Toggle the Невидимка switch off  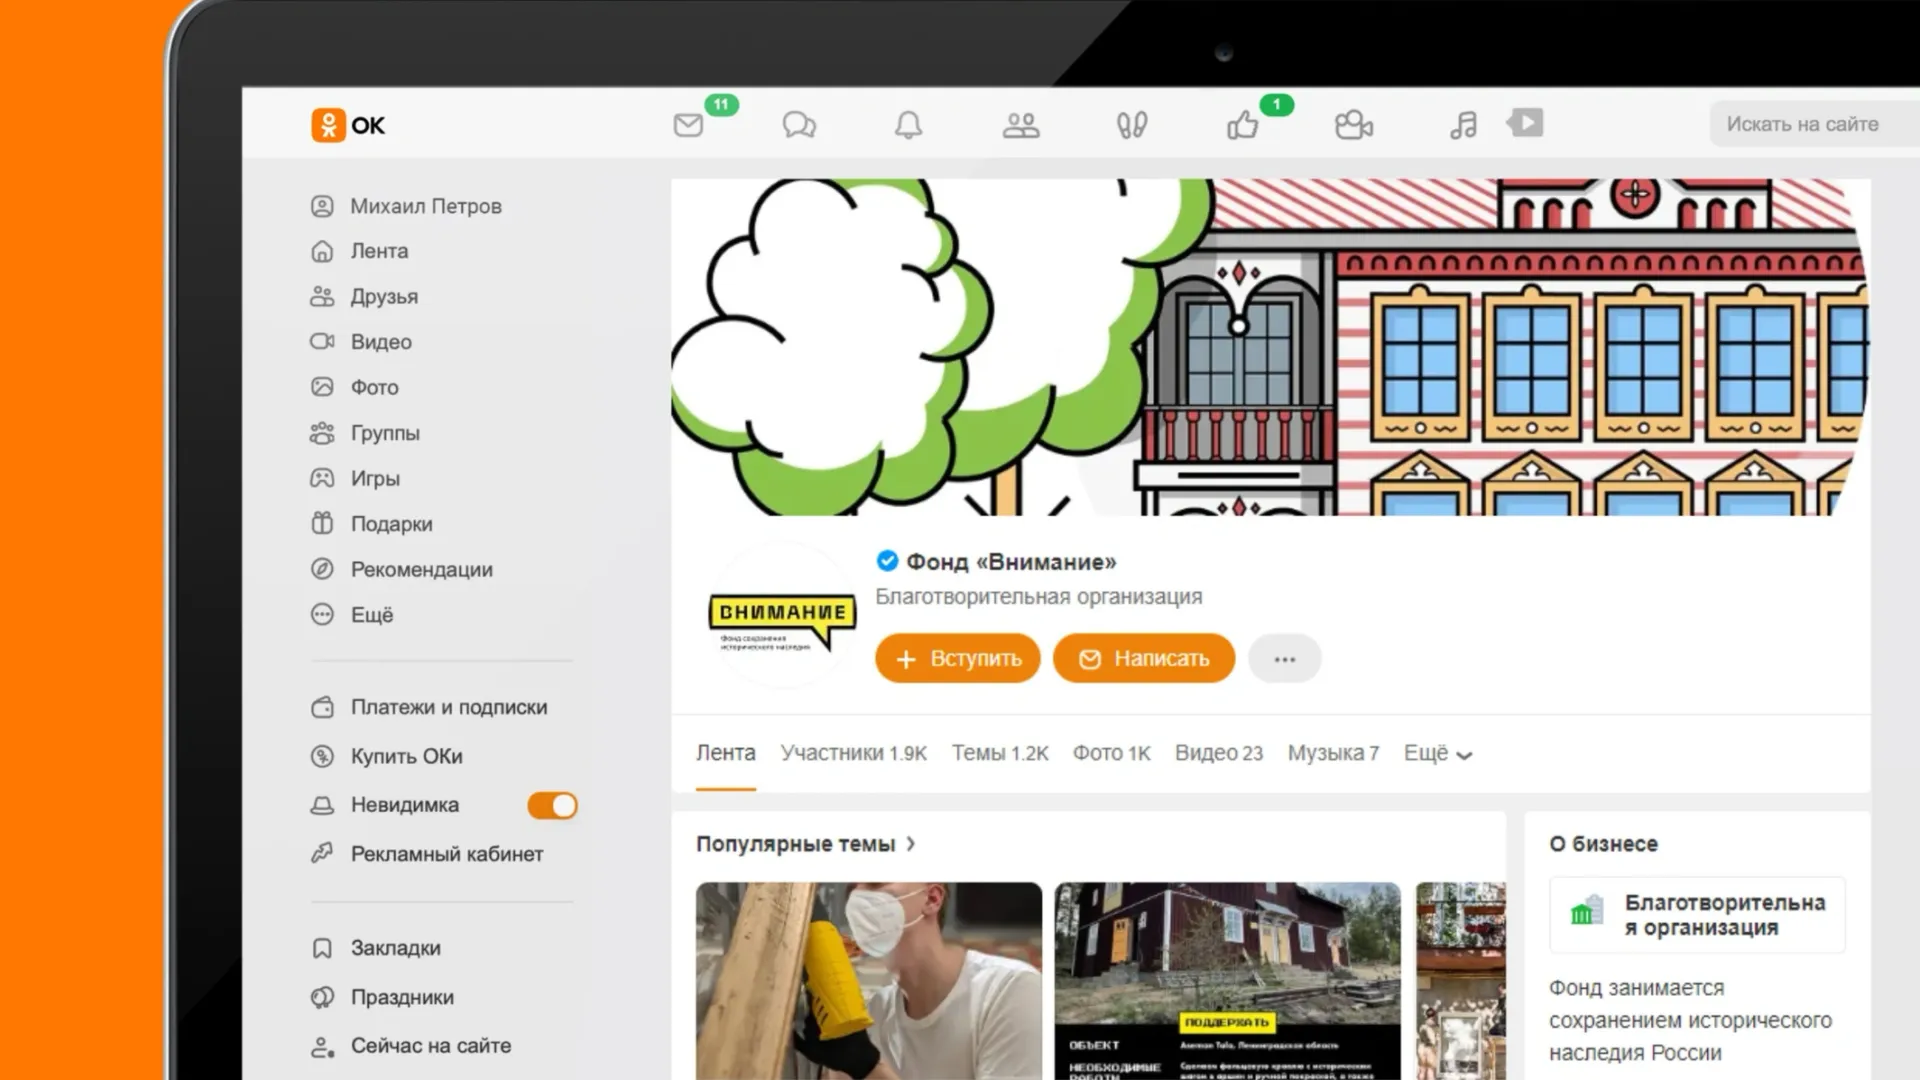tap(553, 806)
